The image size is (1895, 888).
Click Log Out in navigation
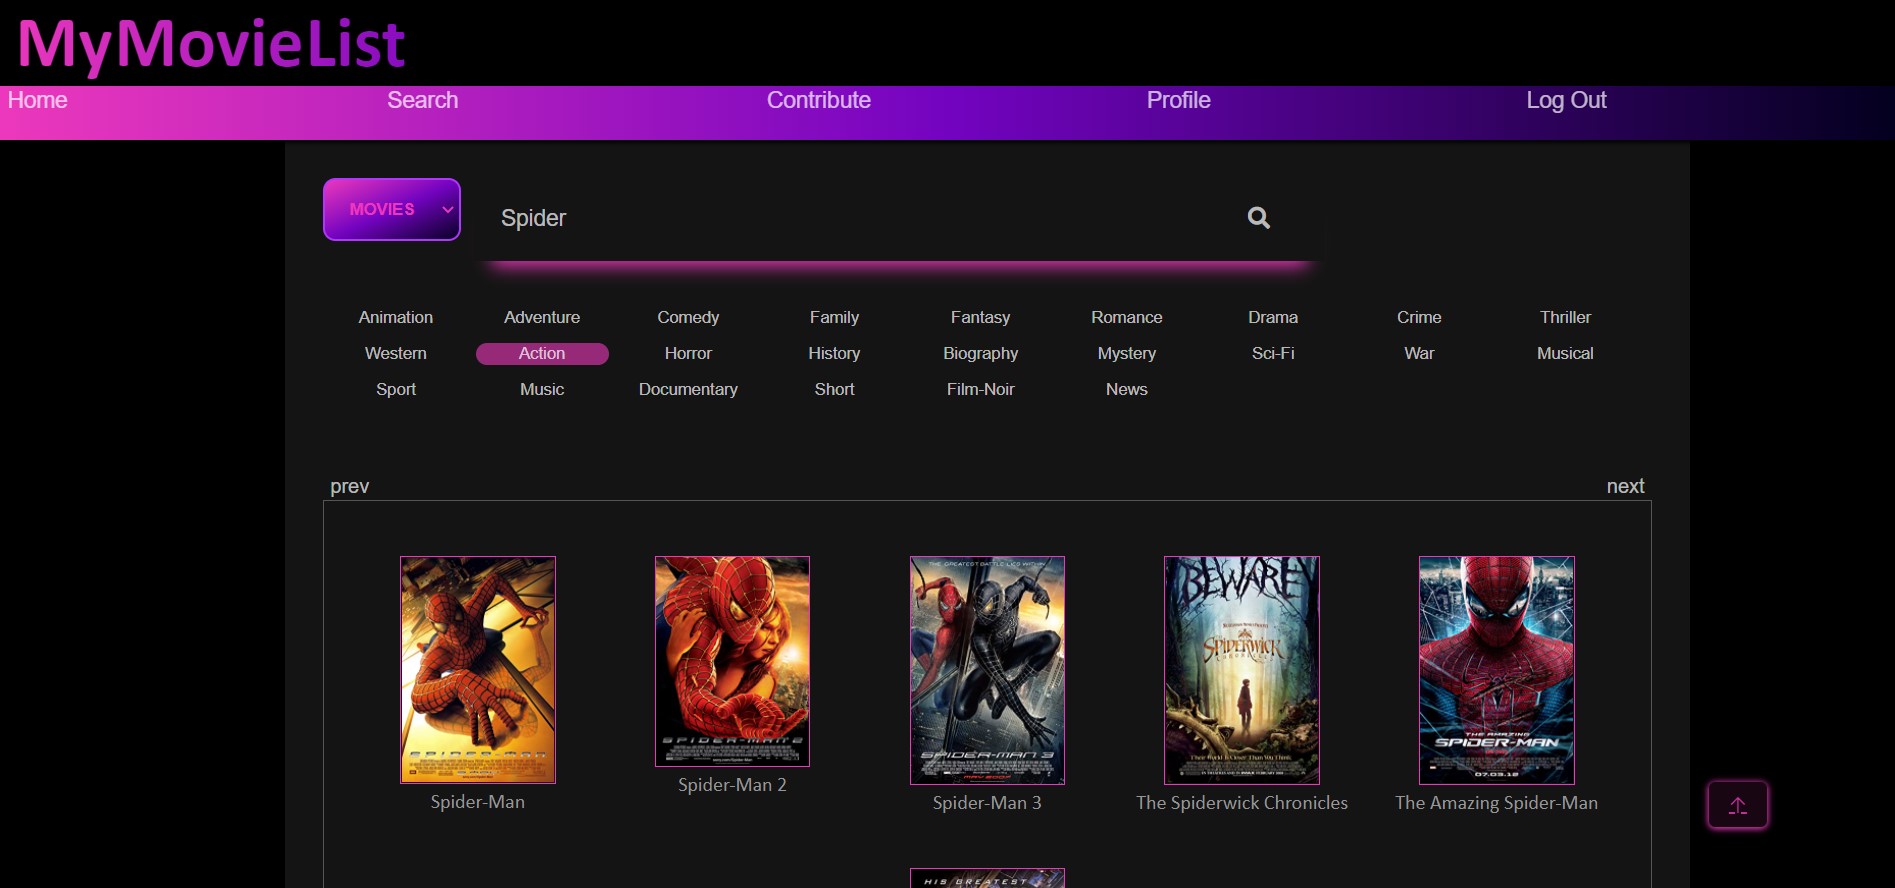click(x=1566, y=100)
